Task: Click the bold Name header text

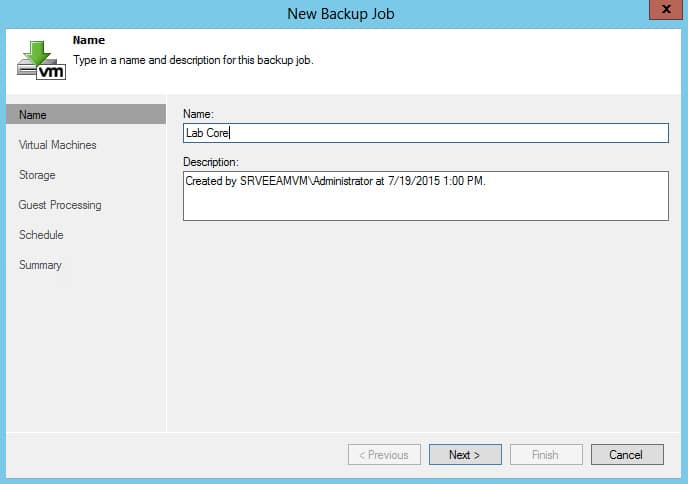Action: [x=89, y=40]
